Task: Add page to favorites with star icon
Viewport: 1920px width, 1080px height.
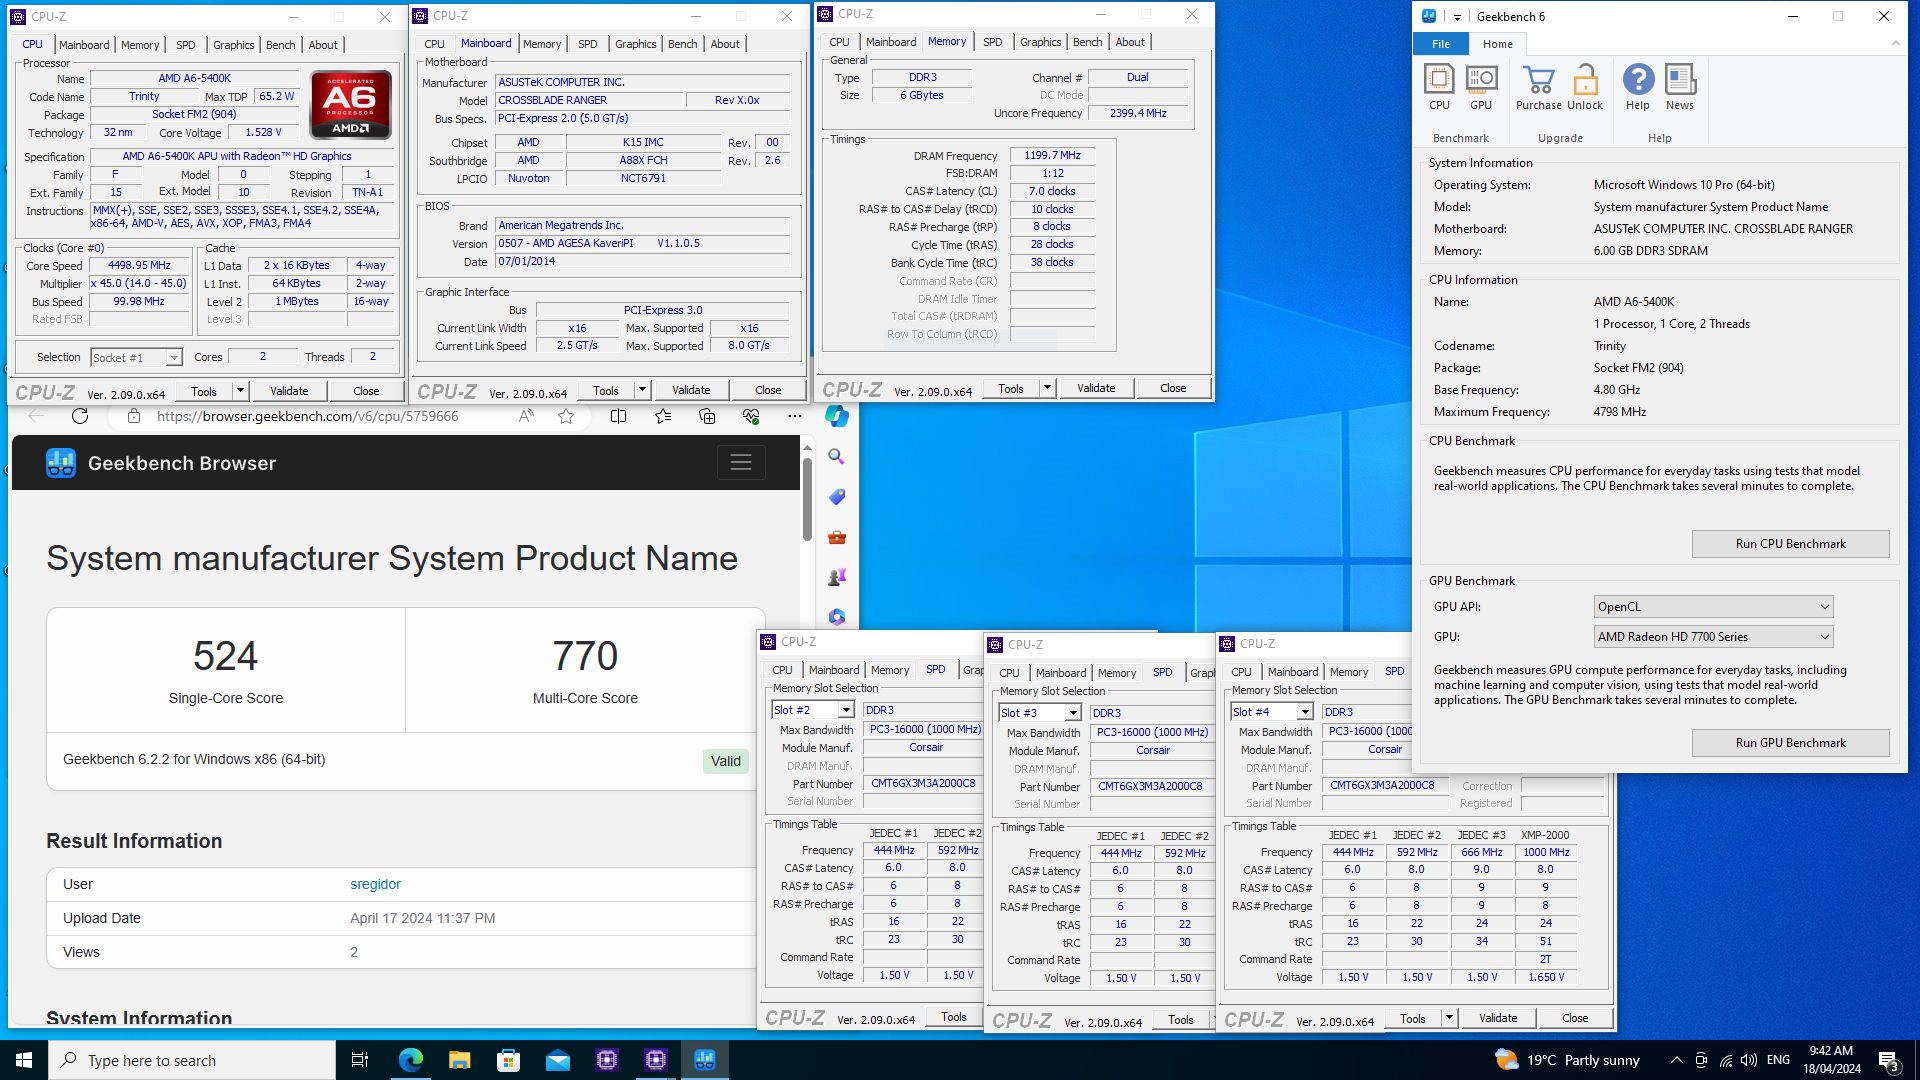Action: (x=566, y=416)
